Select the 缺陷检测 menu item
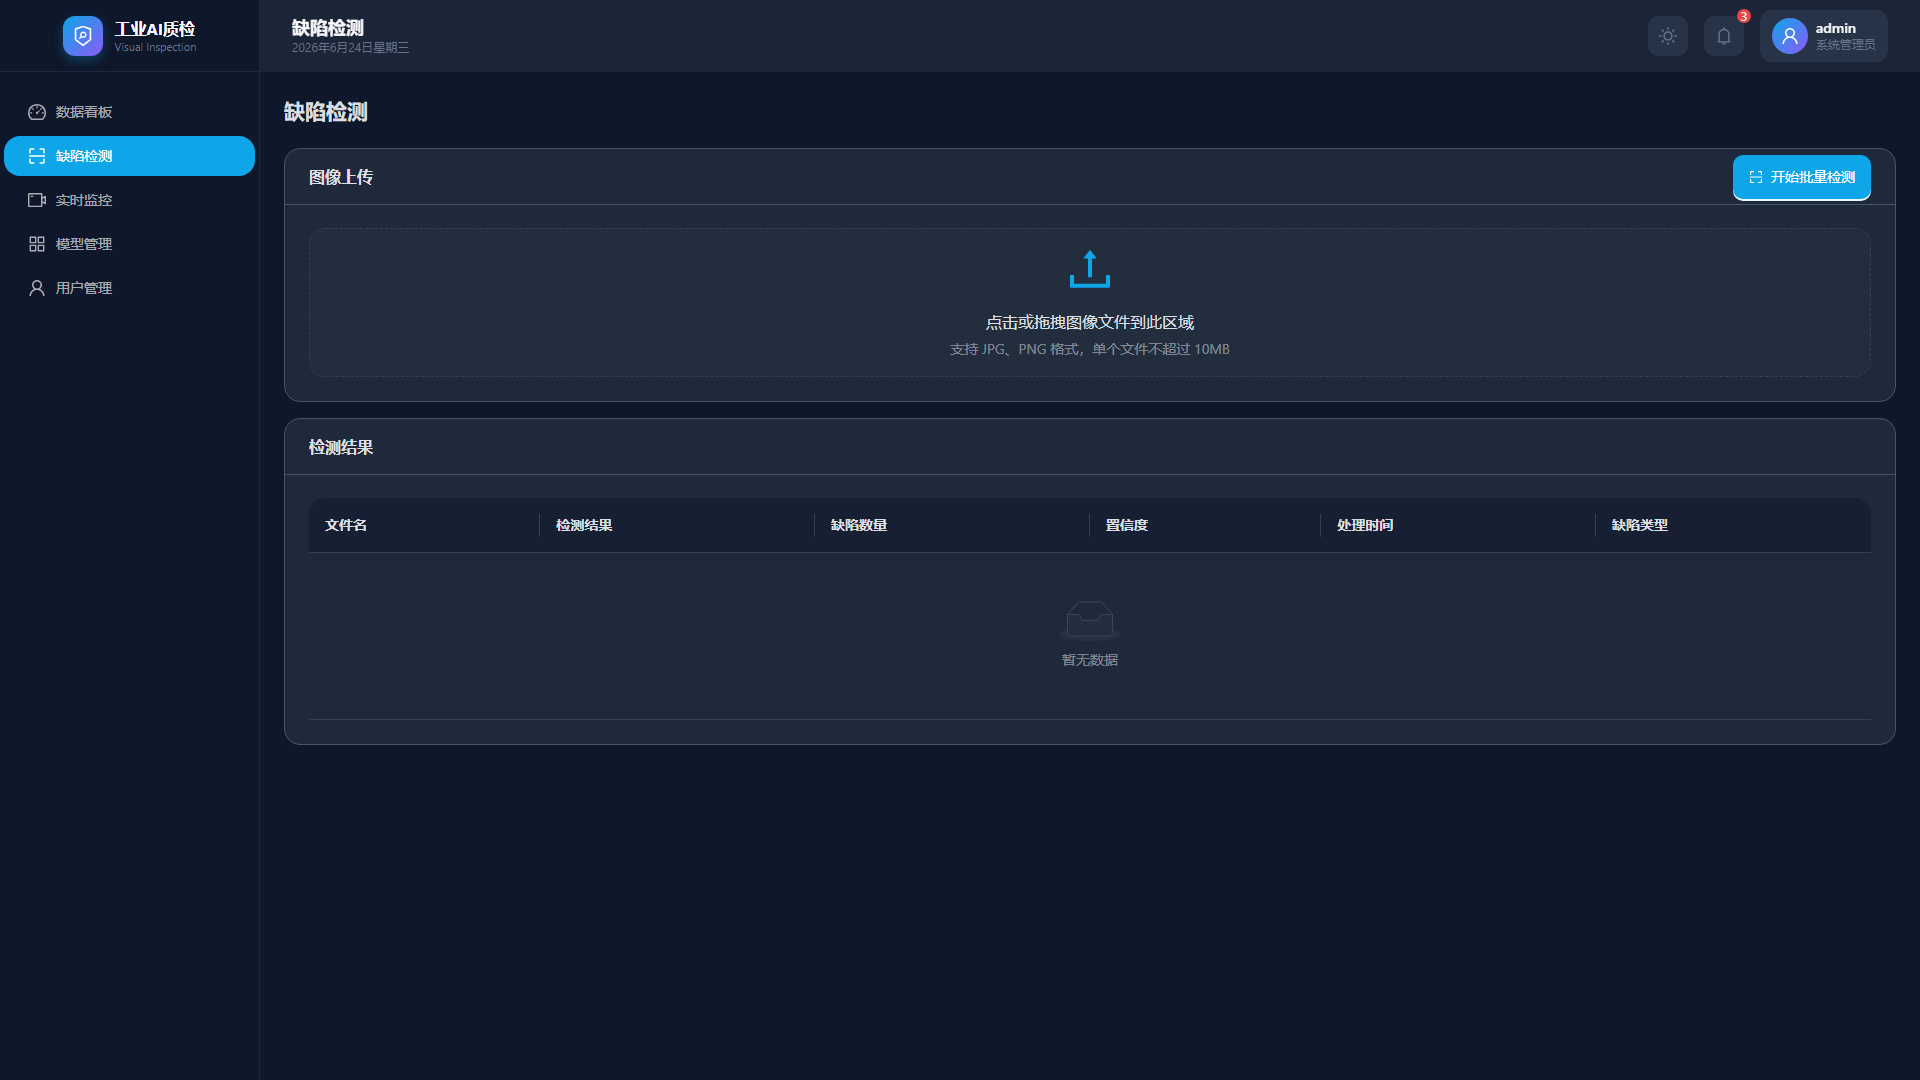This screenshot has height=1080, width=1920. point(130,156)
